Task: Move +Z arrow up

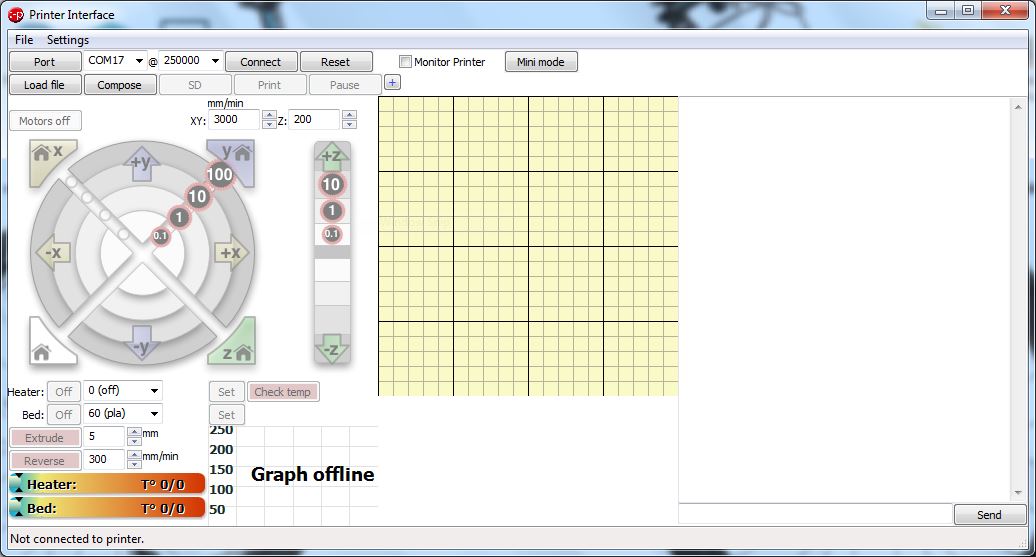Action: (x=332, y=157)
